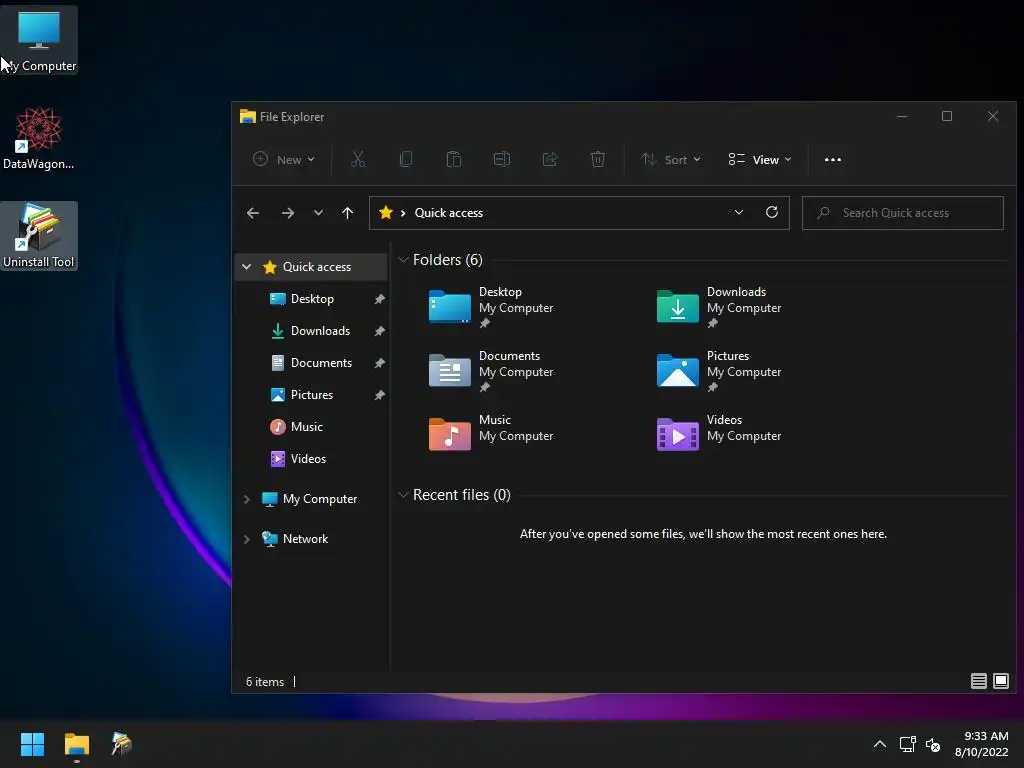
Task: Open the Documents folder in Folders section
Action: pos(491,371)
